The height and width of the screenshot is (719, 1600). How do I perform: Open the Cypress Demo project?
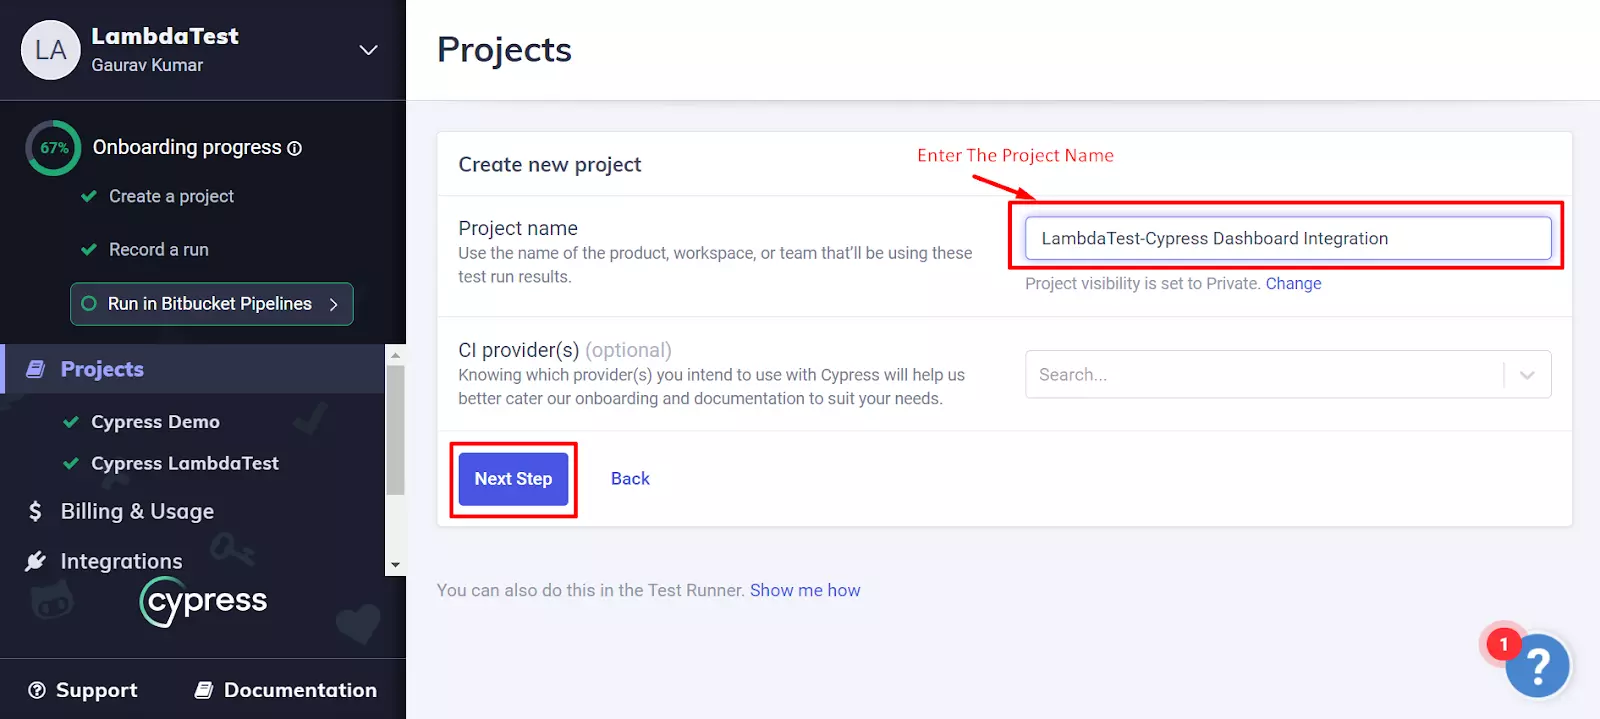click(155, 422)
